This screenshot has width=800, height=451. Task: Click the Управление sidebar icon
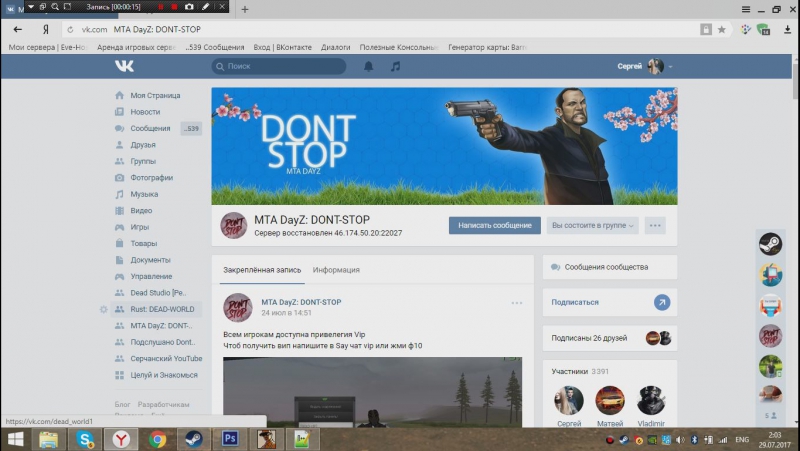[x=119, y=277]
